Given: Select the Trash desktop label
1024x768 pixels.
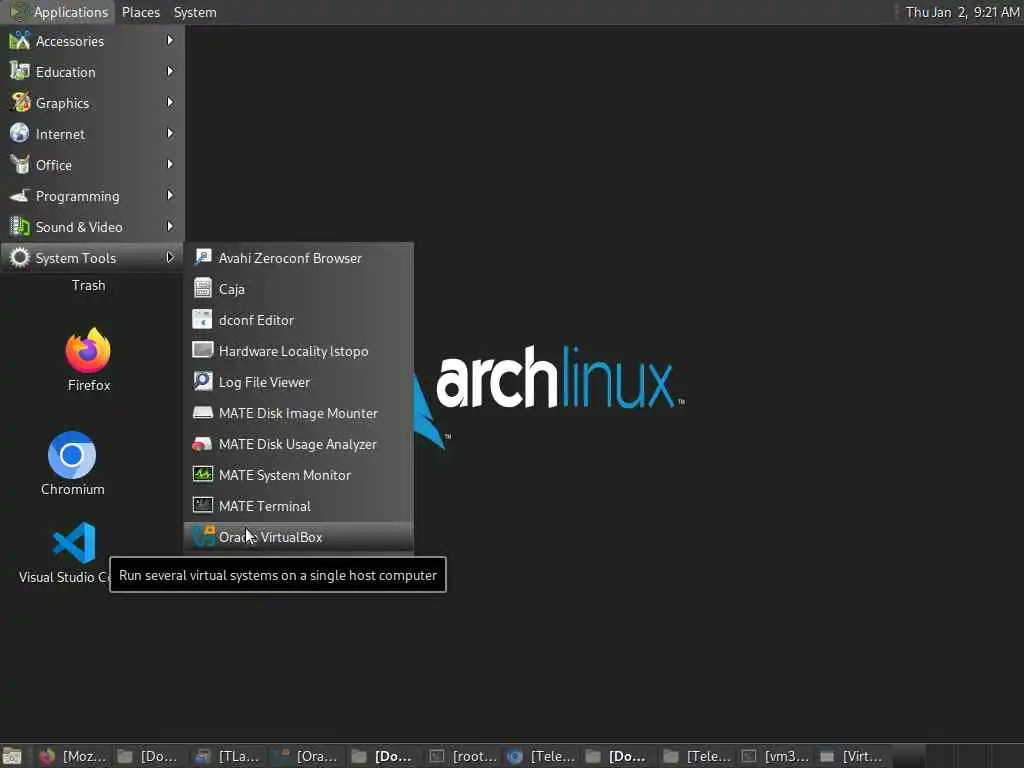Looking at the screenshot, I should coord(88,285).
